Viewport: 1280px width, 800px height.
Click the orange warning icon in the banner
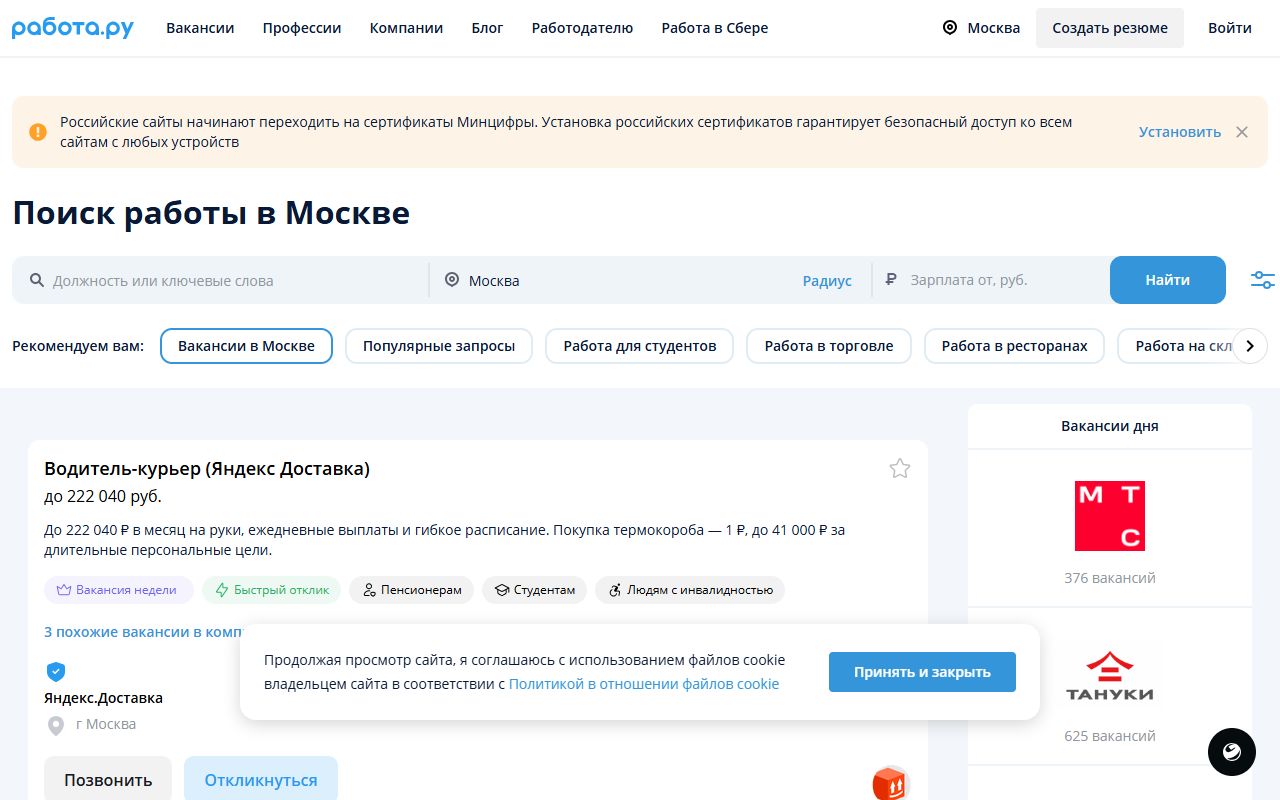pos(38,132)
